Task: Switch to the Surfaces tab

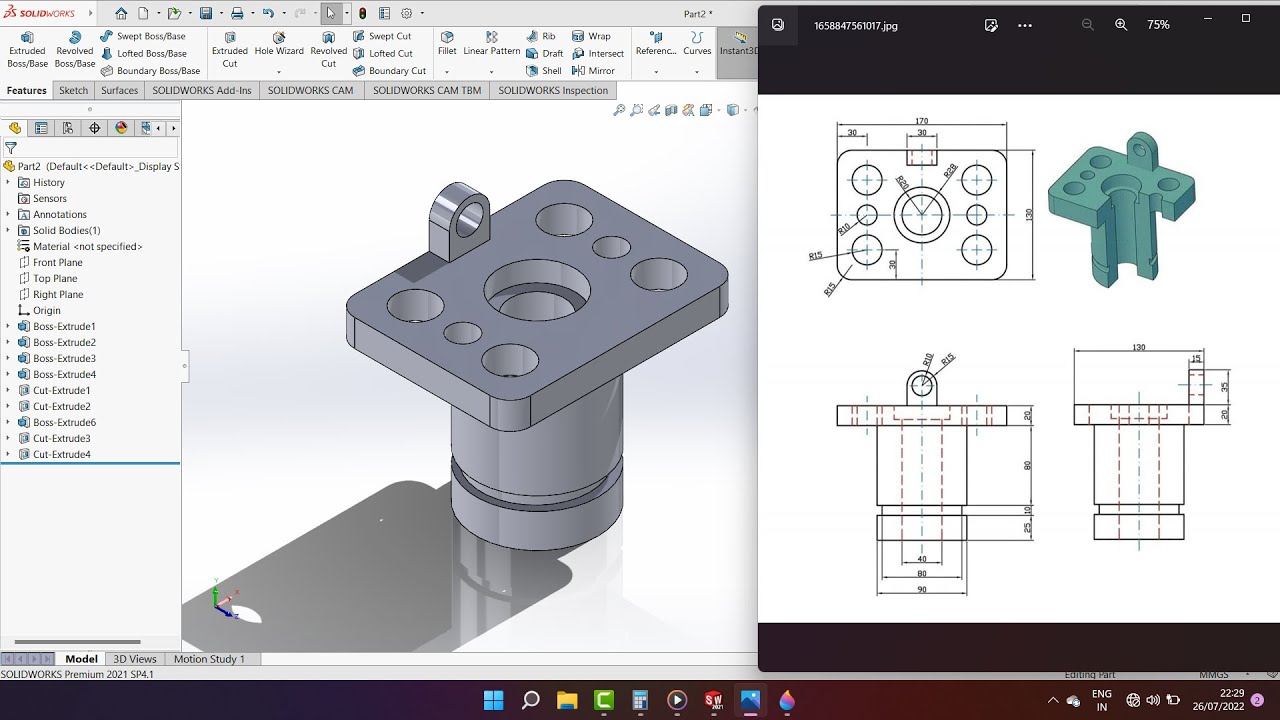Action: (119, 90)
